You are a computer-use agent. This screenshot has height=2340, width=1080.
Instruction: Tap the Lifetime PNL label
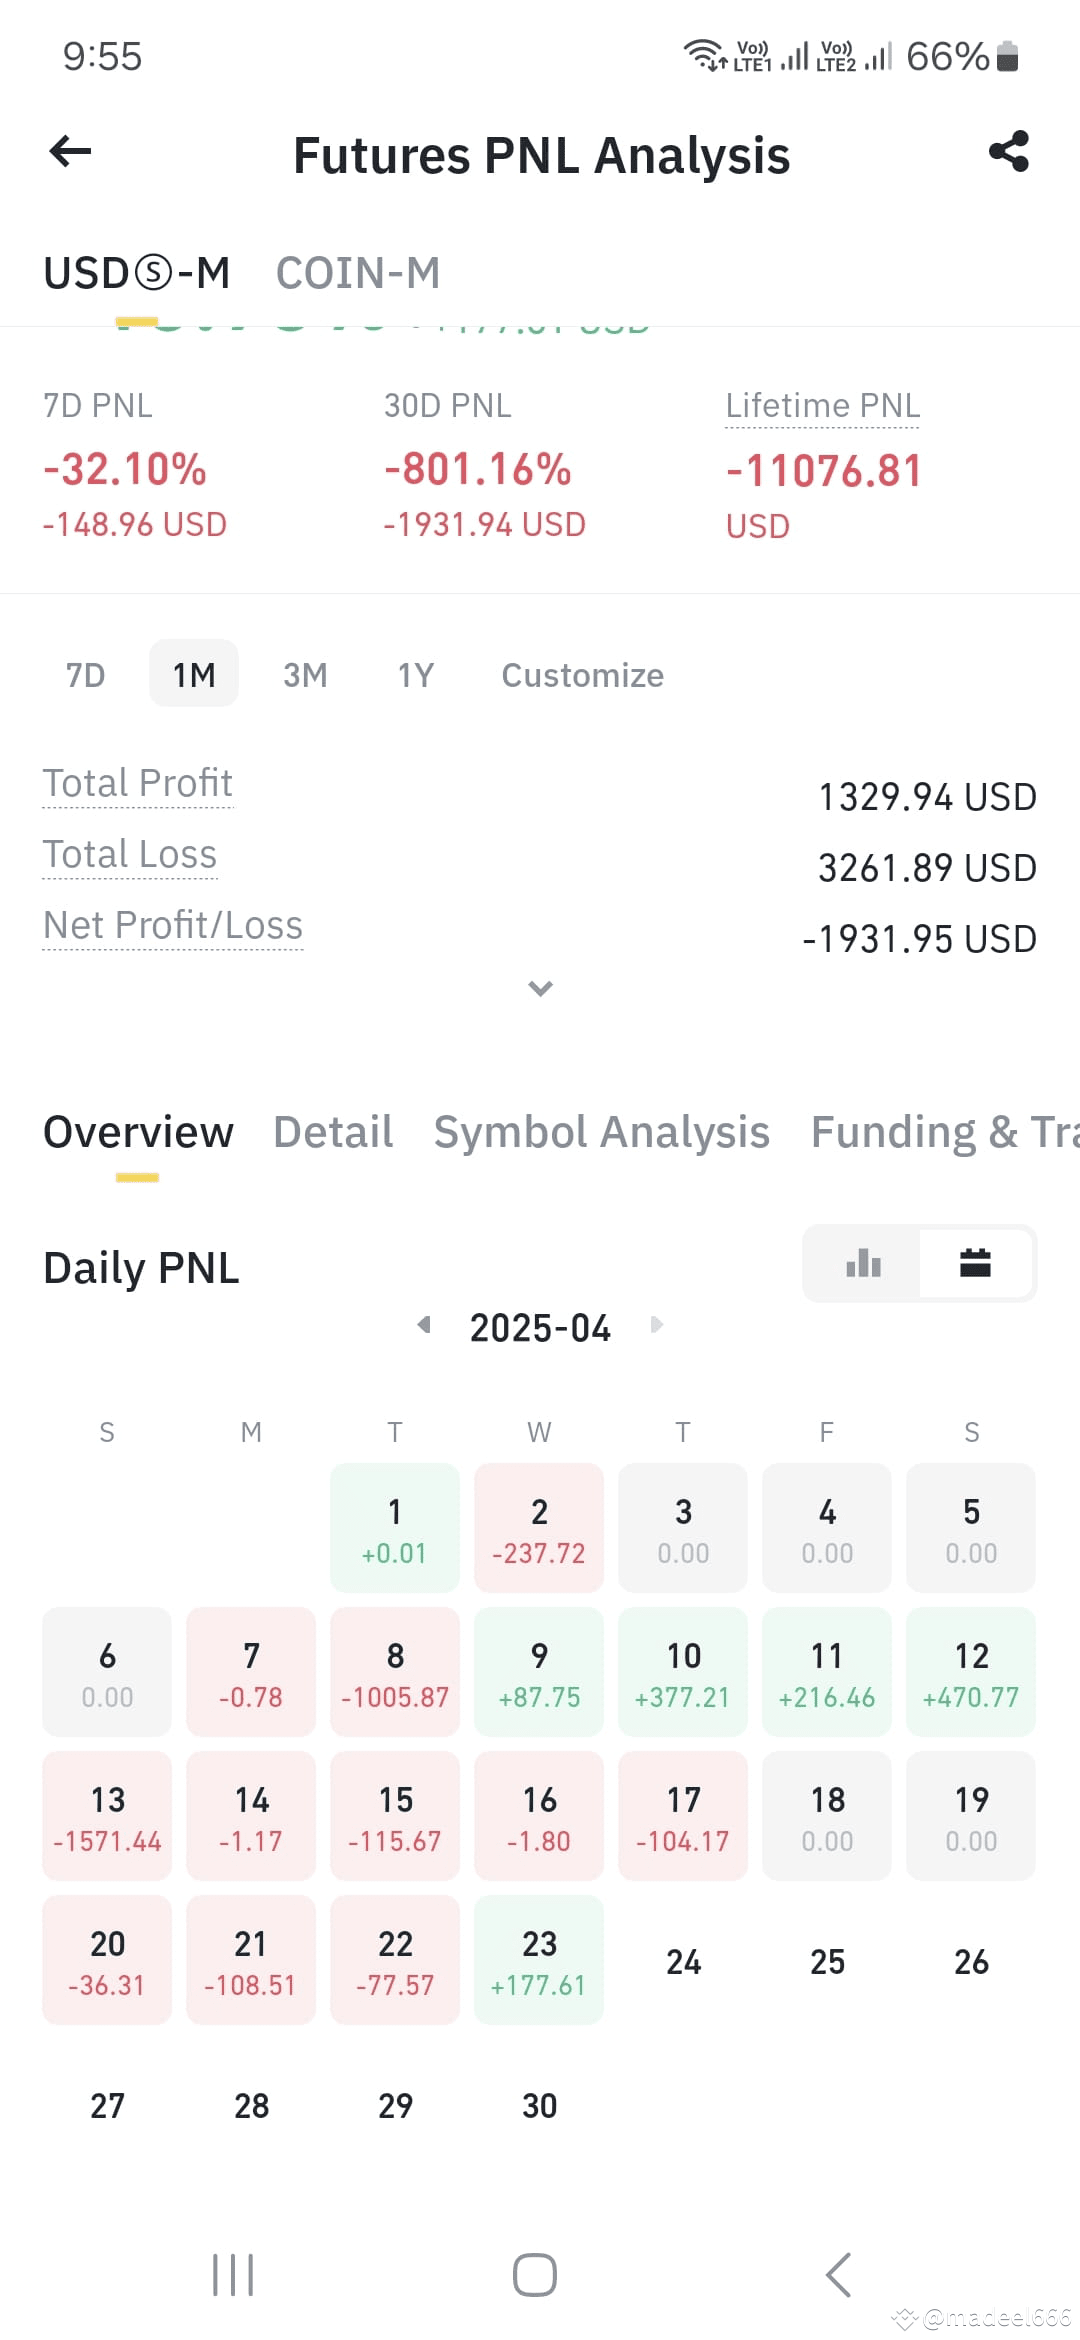click(x=822, y=406)
